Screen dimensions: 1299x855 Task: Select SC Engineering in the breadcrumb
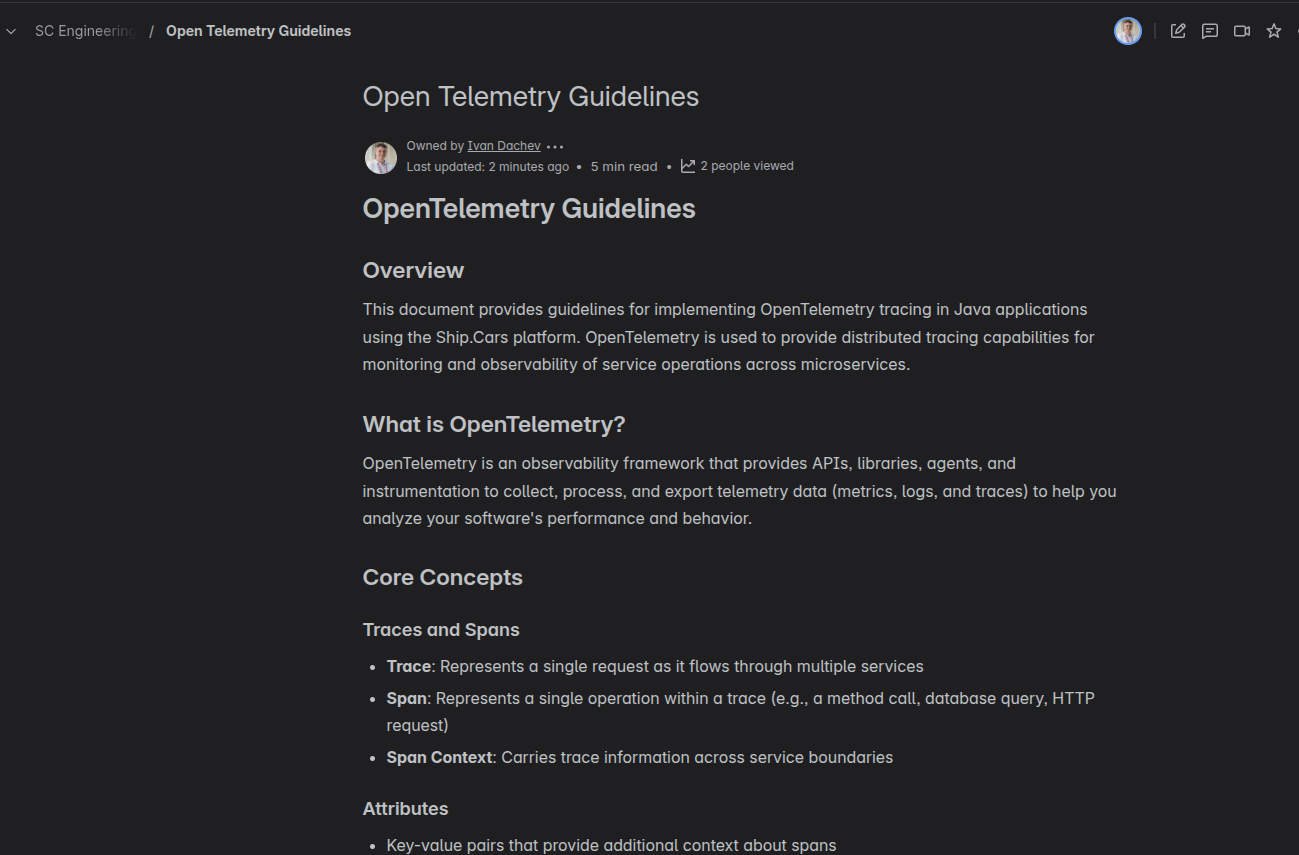tap(85, 31)
